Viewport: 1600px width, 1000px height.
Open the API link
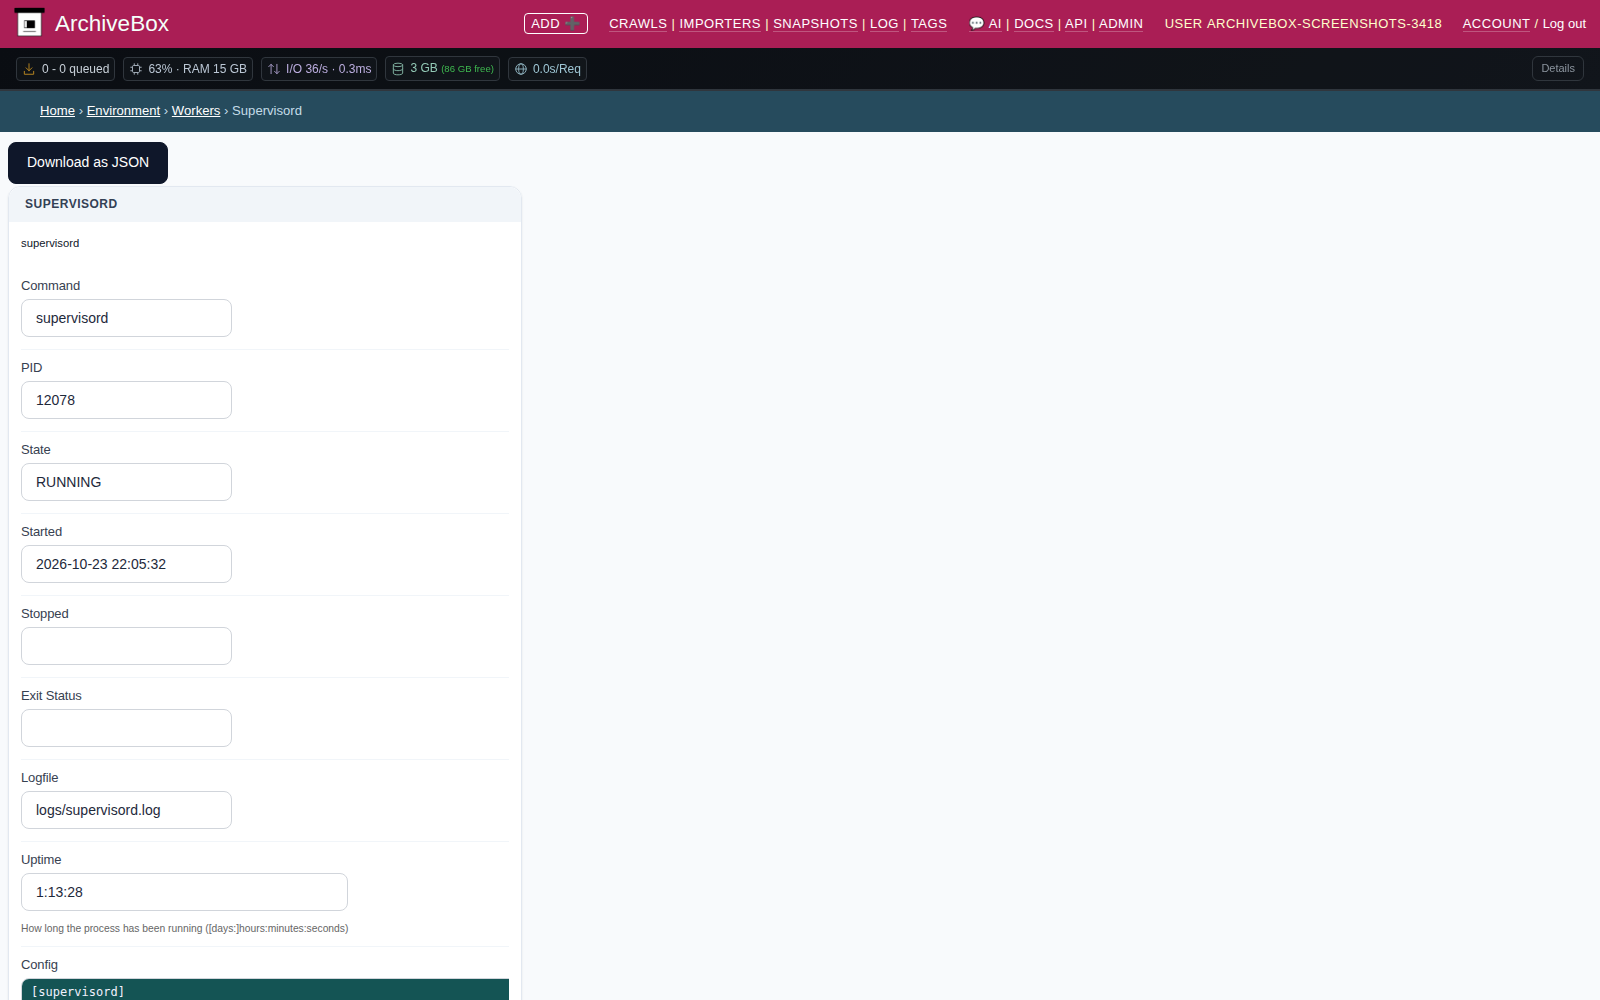pyautogui.click(x=1076, y=24)
